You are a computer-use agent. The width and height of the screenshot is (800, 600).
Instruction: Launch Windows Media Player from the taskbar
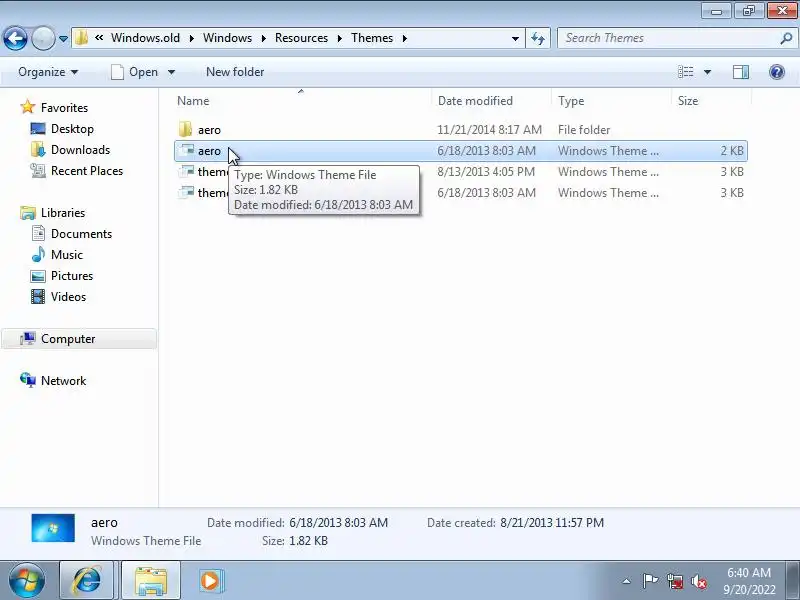tap(210, 581)
